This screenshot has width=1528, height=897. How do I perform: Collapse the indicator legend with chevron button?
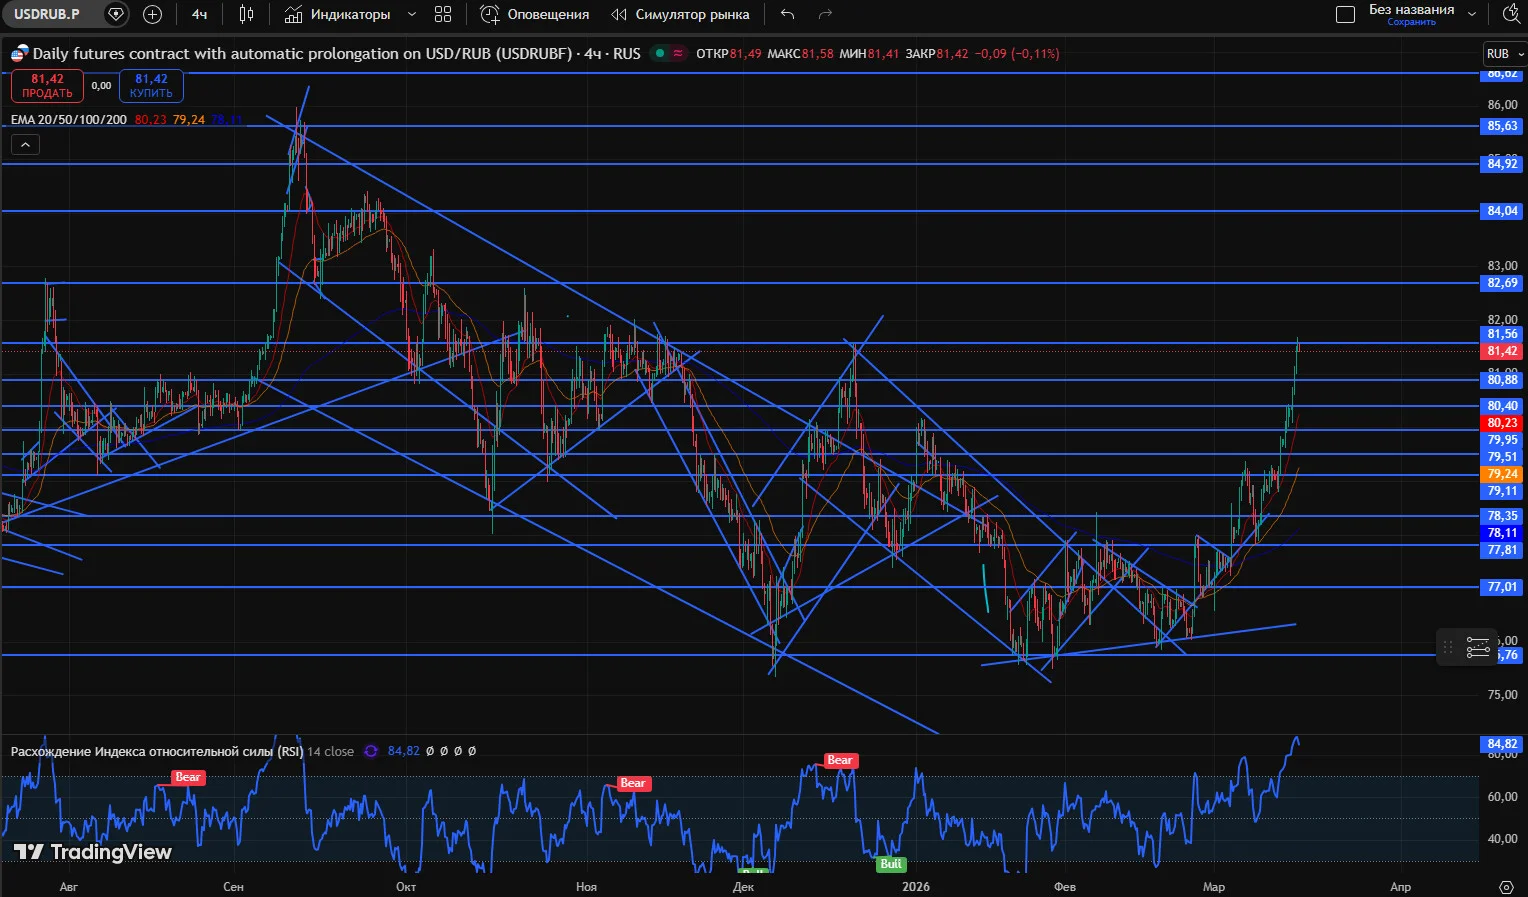tap(25, 145)
